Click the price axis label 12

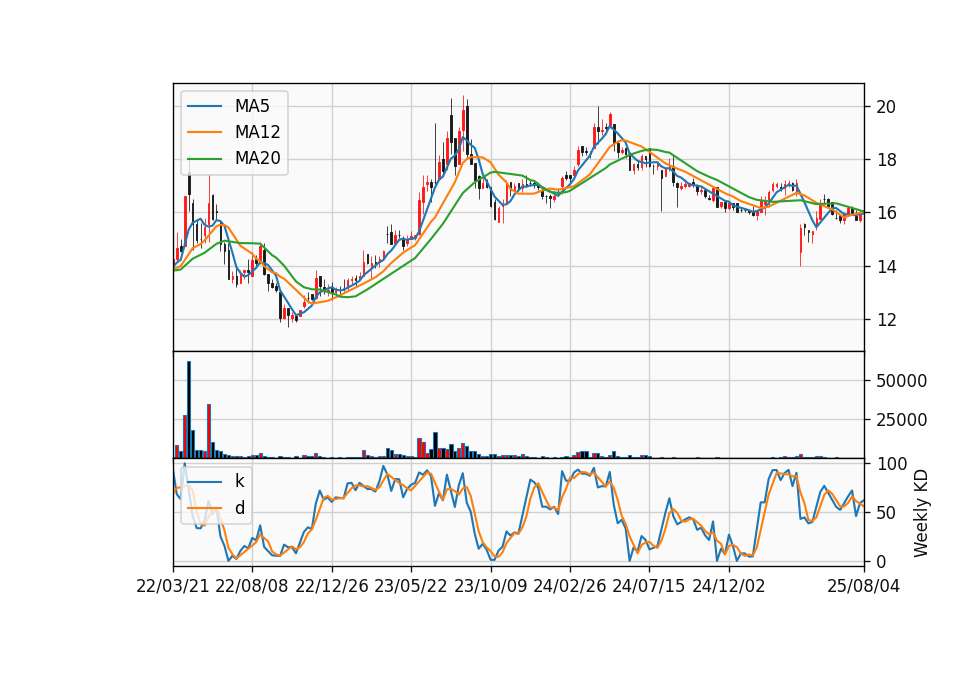pos(886,320)
